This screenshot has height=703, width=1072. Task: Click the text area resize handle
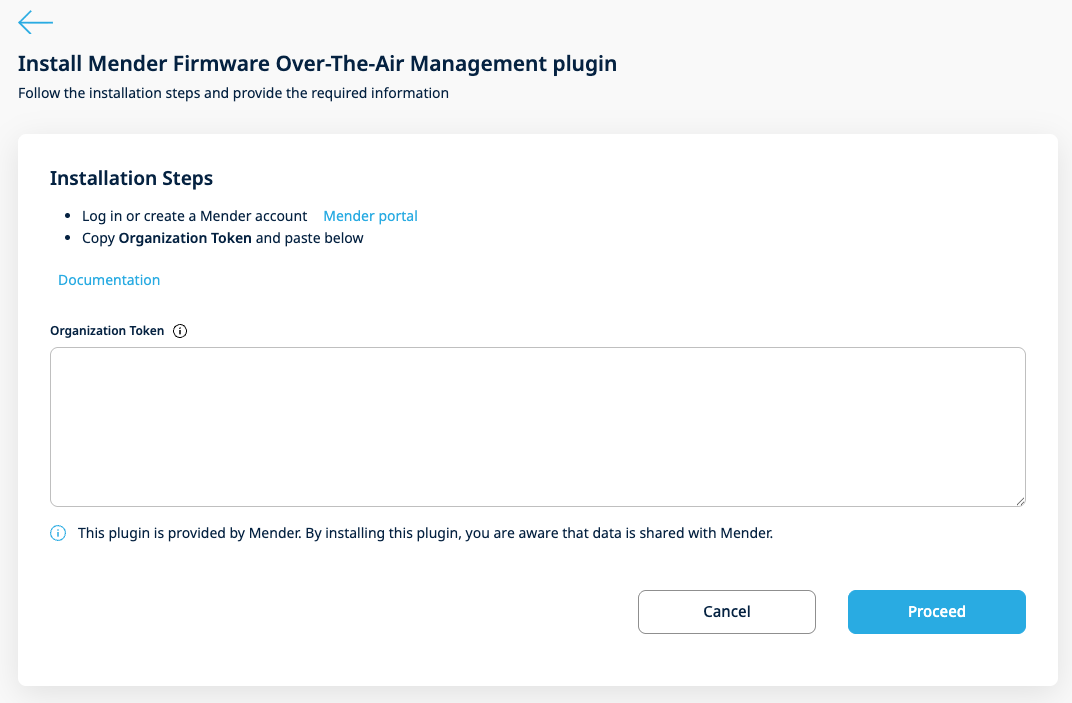tap(1019, 501)
